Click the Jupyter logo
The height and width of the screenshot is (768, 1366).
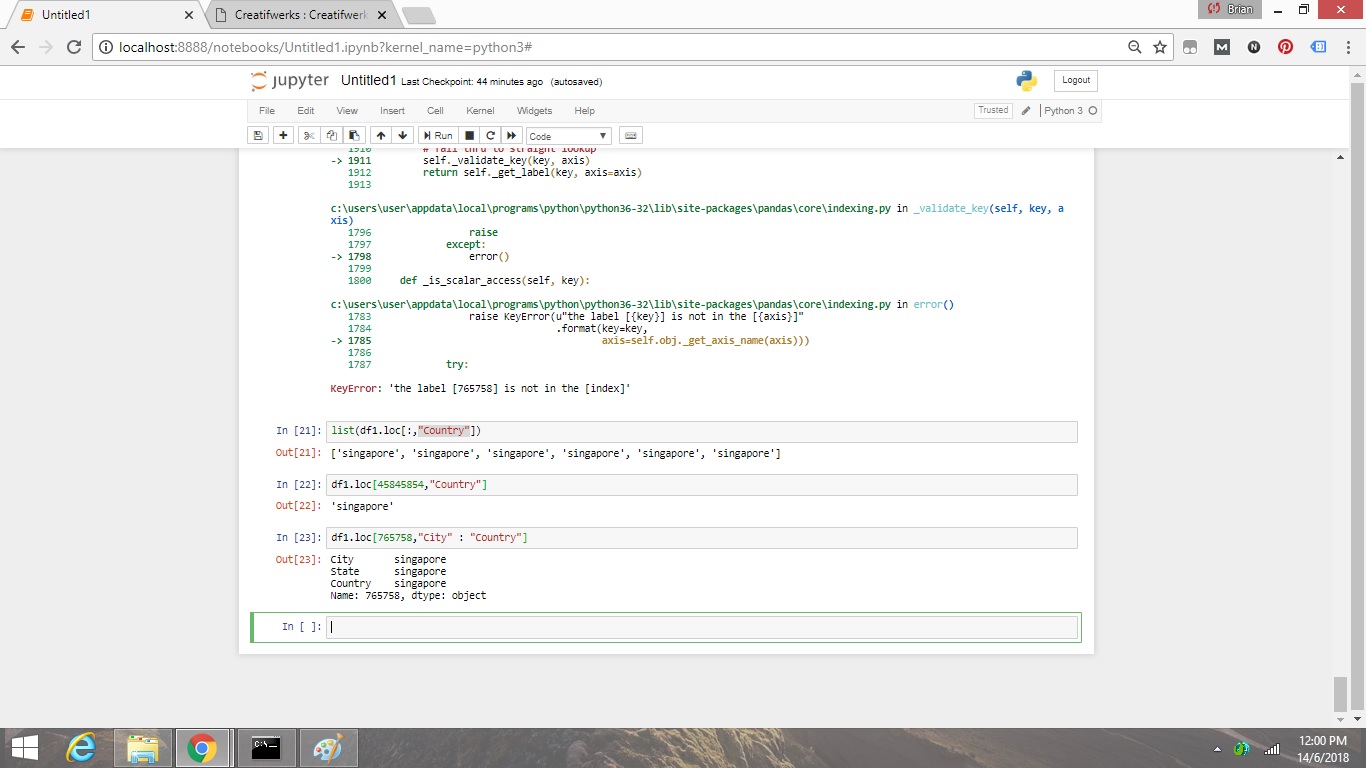[x=290, y=81]
